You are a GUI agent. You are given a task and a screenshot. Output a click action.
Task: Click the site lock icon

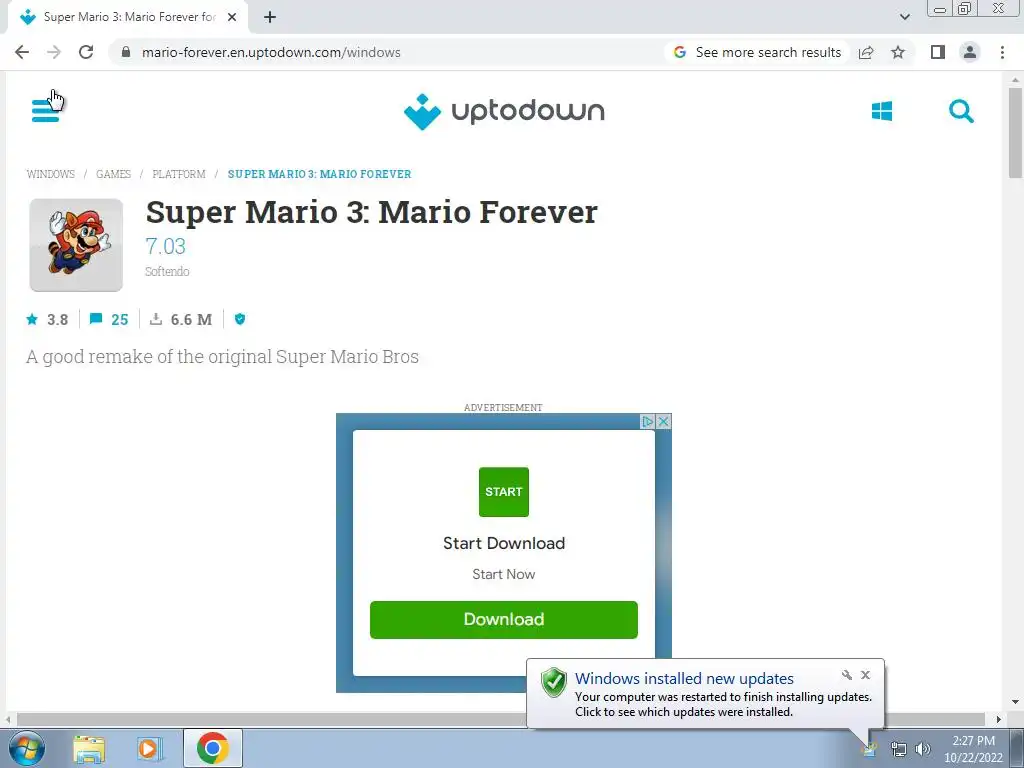126,52
